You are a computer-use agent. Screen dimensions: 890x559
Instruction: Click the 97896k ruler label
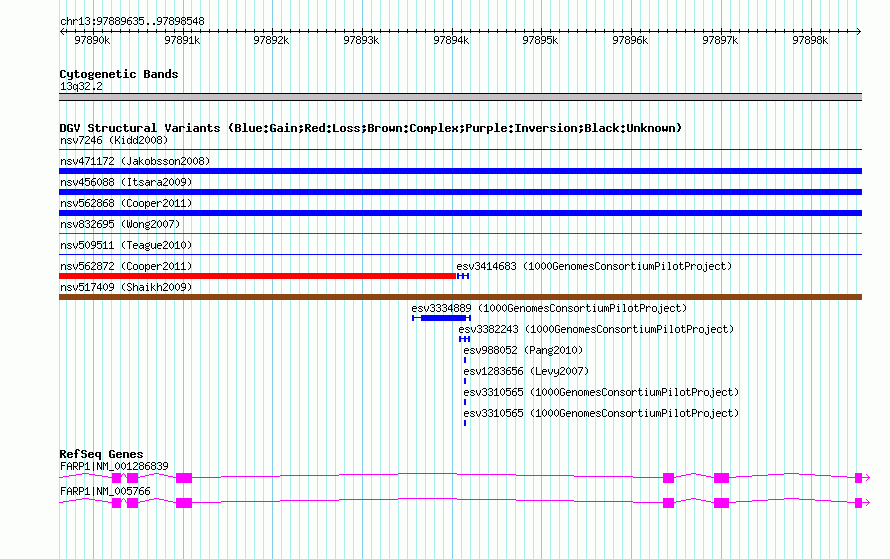coord(630,40)
